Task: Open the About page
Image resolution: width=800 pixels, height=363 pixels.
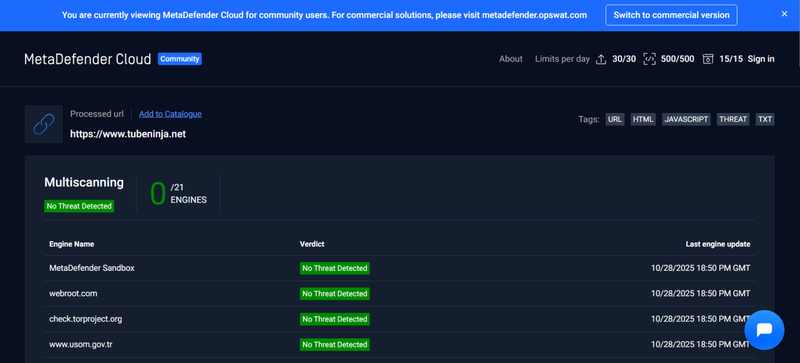Action: click(511, 59)
